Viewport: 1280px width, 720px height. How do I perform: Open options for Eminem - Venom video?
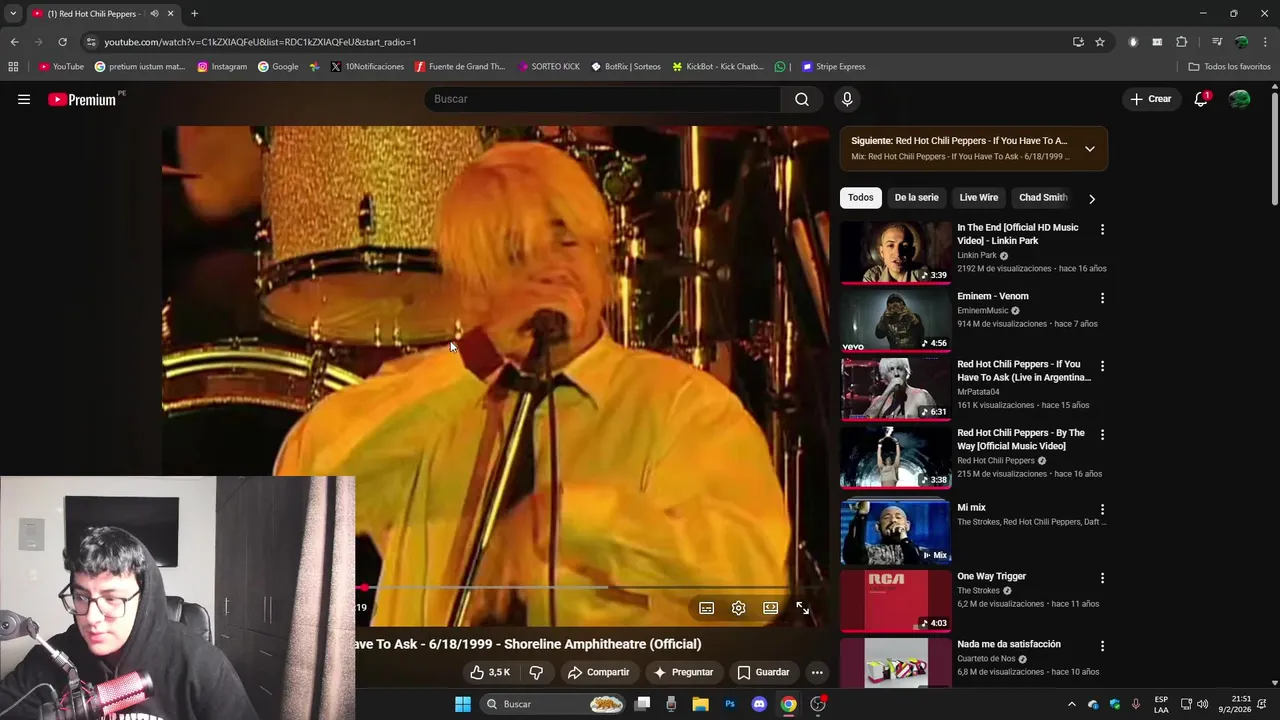(x=1102, y=298)
